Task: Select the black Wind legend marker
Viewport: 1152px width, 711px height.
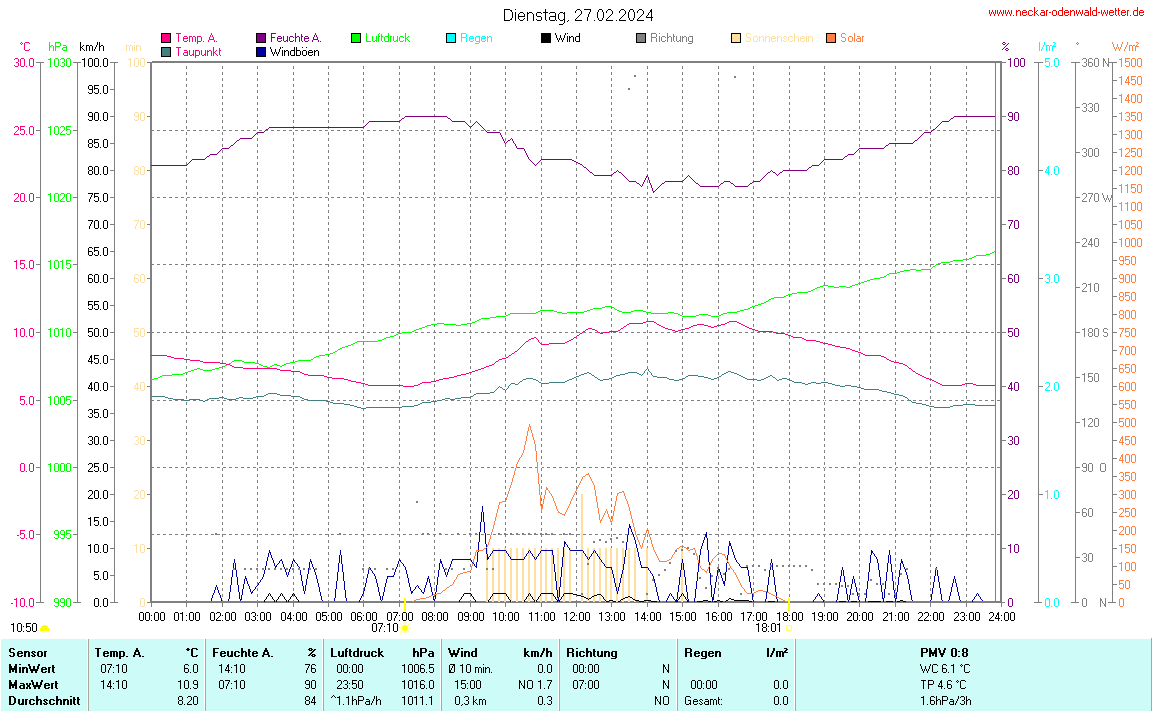Action: (x=546, y=38)
